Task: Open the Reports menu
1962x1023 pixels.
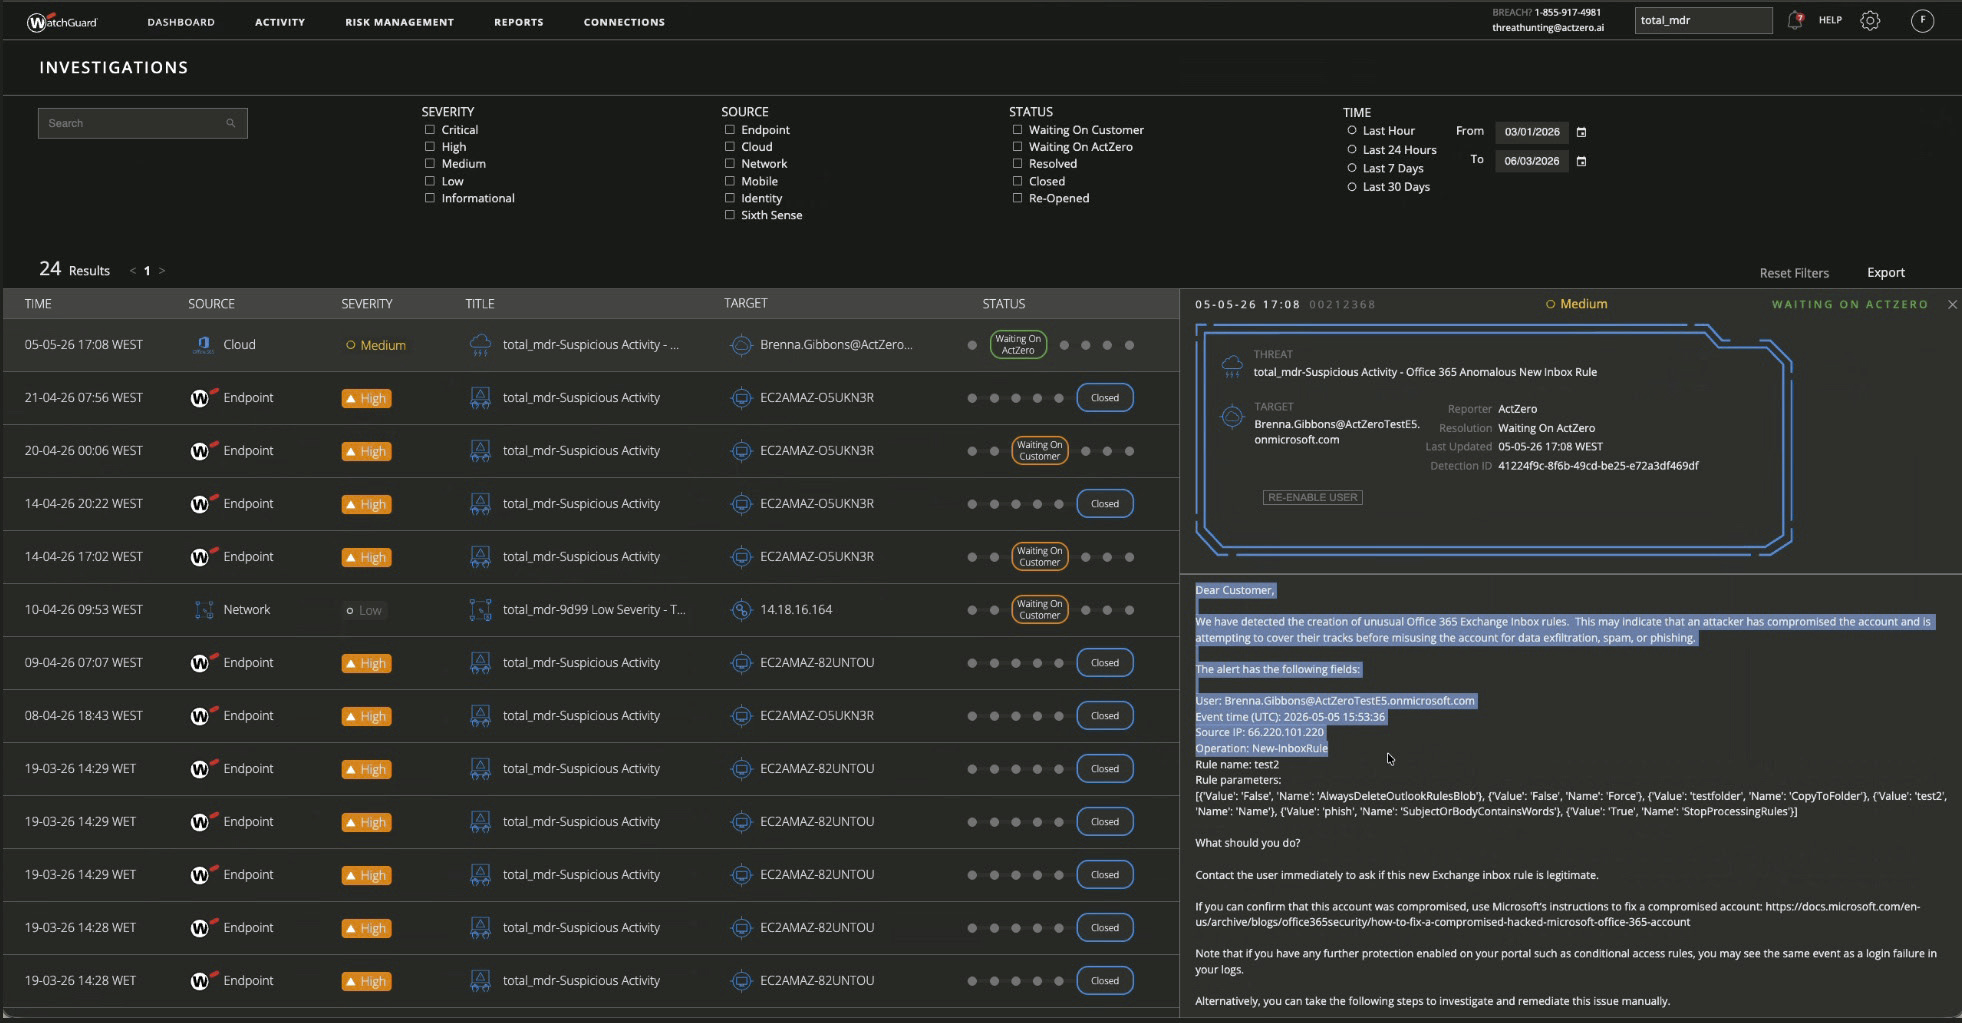Action: pos(519,22)
